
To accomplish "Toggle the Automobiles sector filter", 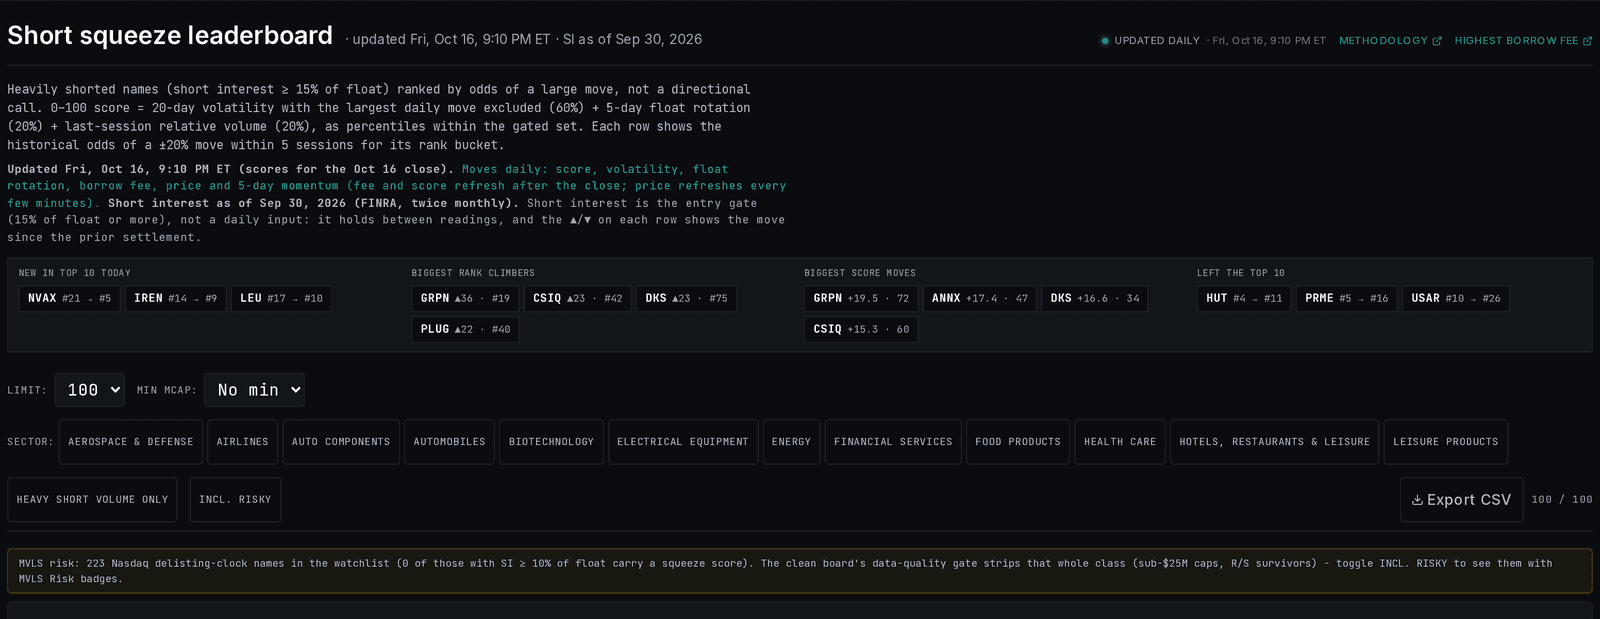I will click(449, 442).
